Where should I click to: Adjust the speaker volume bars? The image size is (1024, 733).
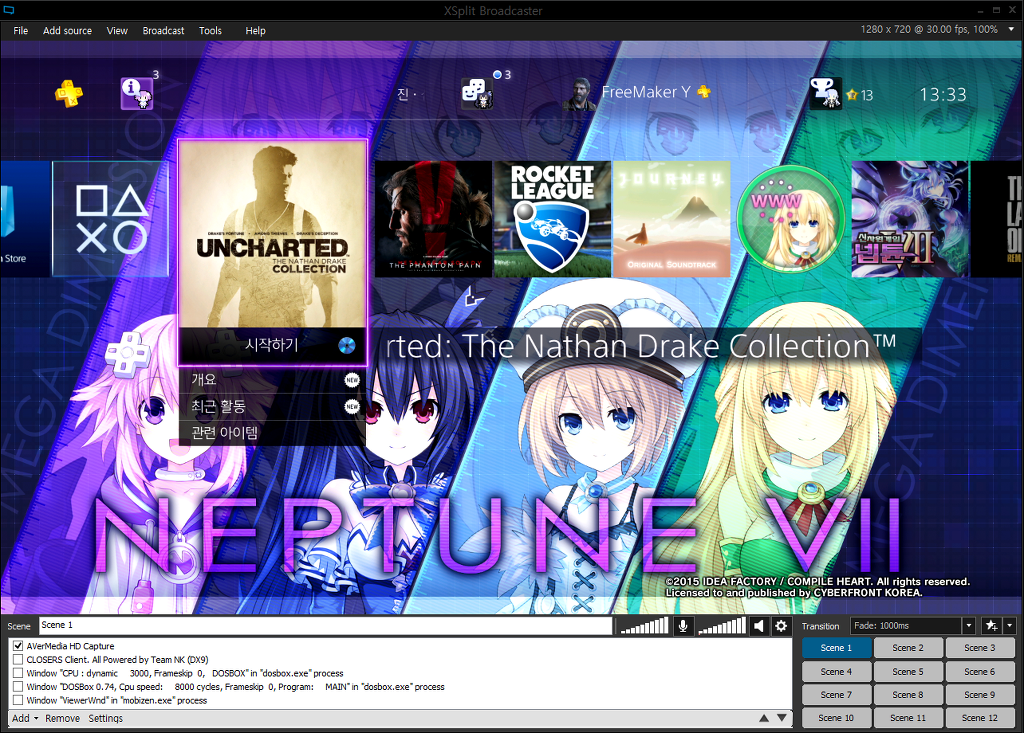(722, 626)
